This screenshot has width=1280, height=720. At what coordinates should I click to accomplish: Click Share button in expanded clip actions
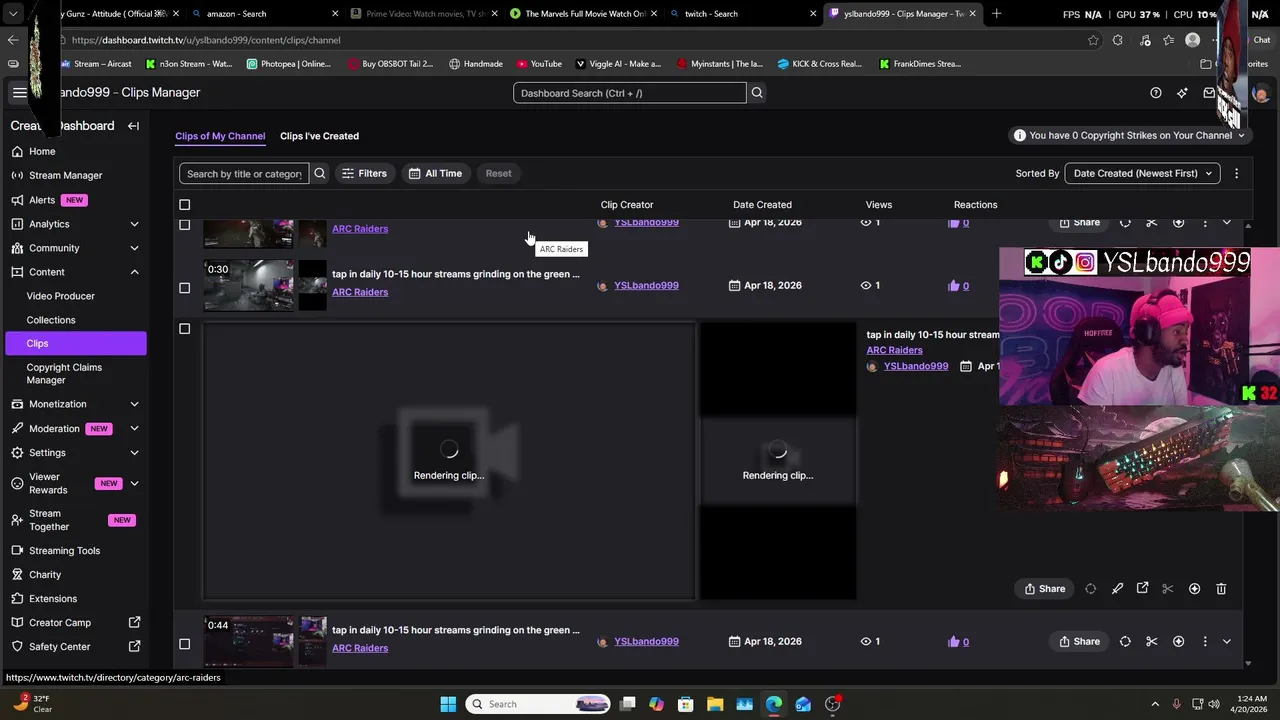tap(1045, 589)
